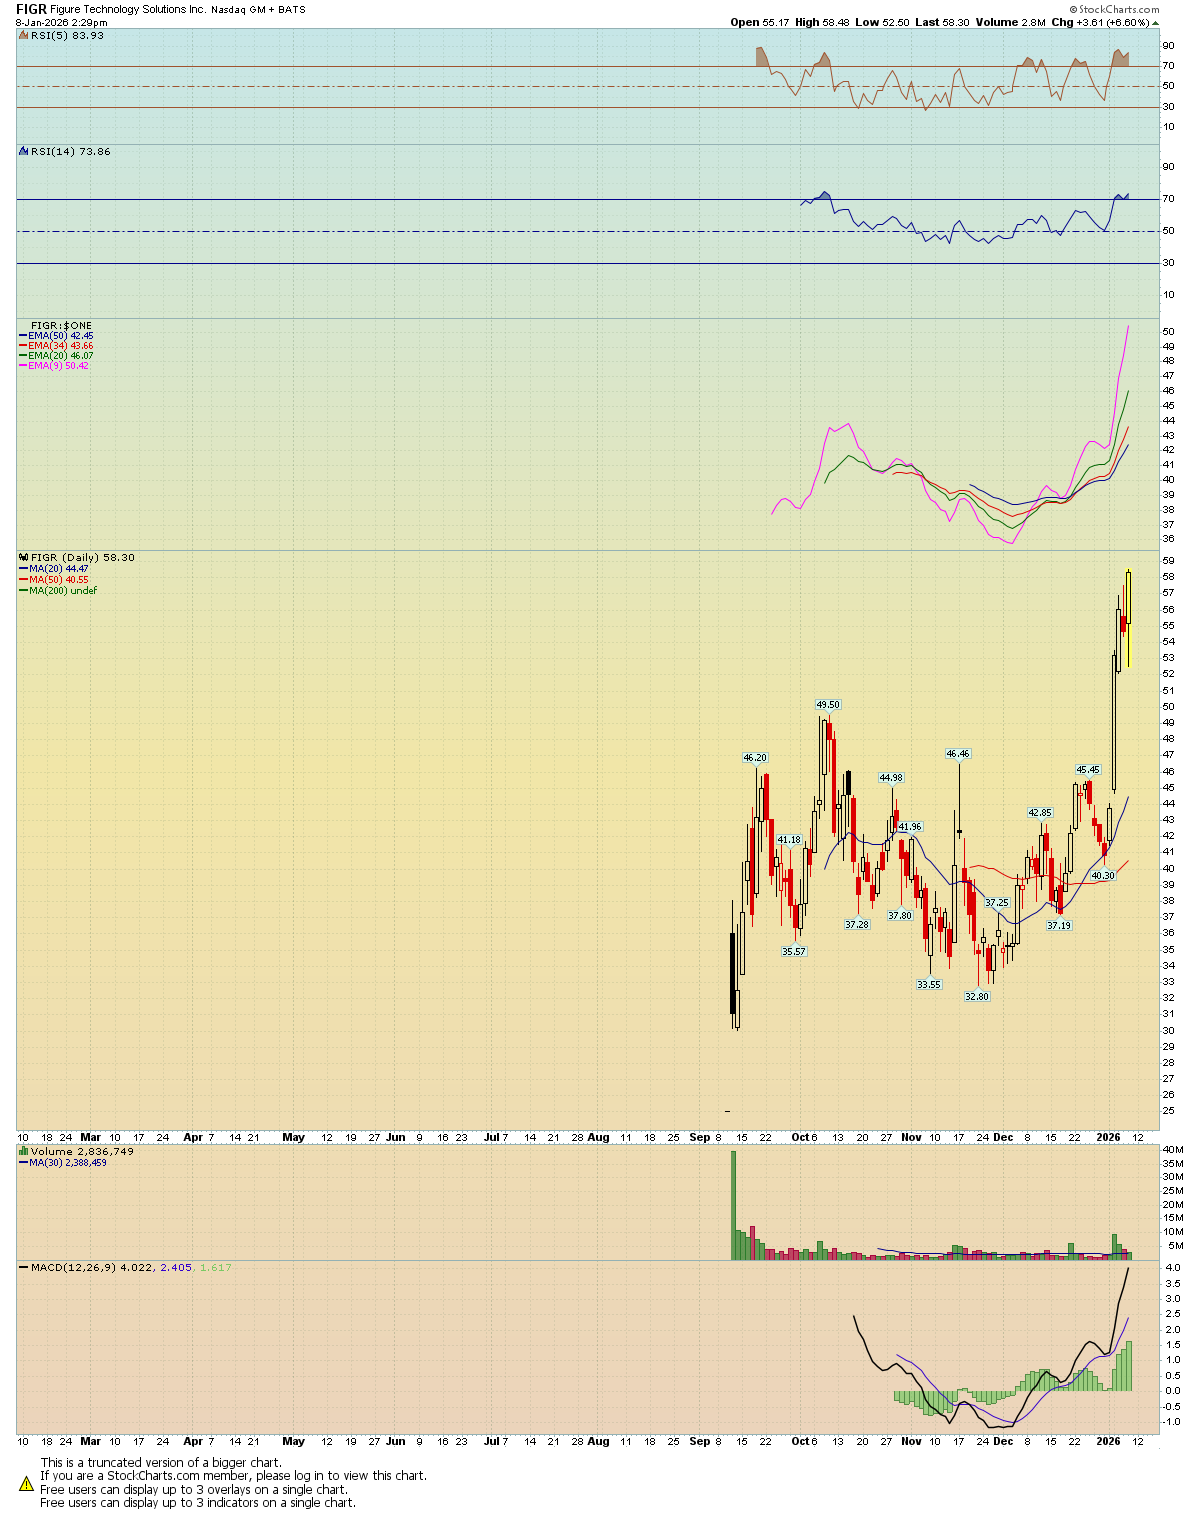
Task: Click the 49.50 price peak label
Action: (828, 705)
